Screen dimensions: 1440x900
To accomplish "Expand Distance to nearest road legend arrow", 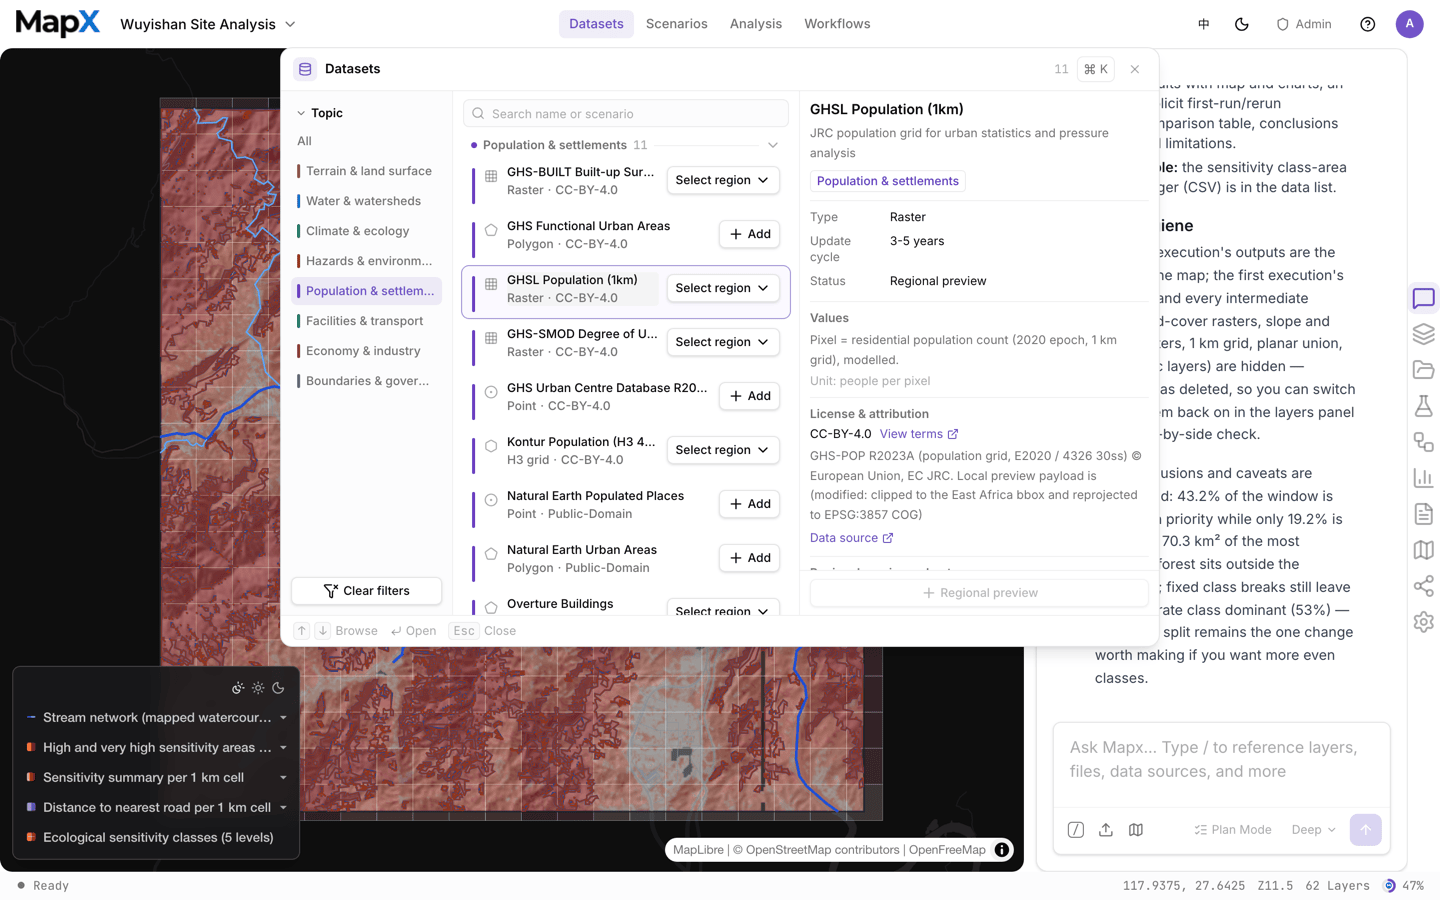I will pyautogui.click(x=283, y=808).
